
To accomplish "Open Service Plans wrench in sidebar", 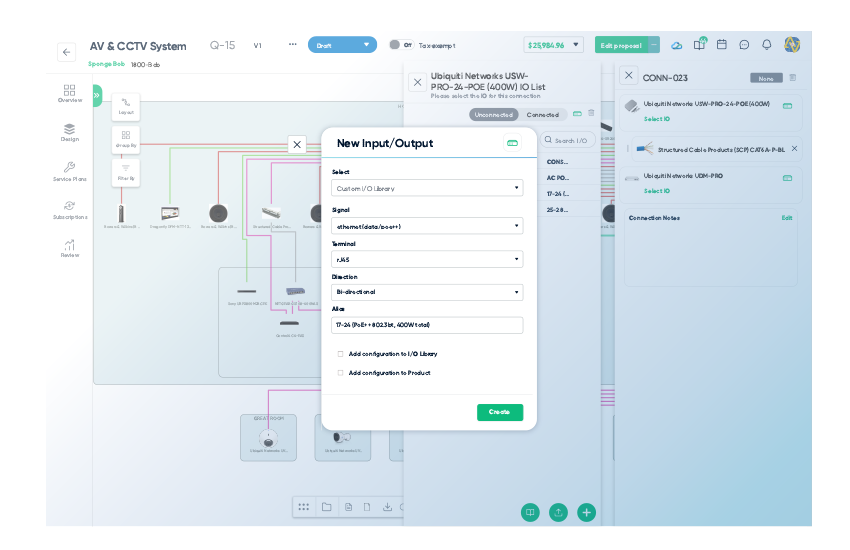I will coord(69,168).
